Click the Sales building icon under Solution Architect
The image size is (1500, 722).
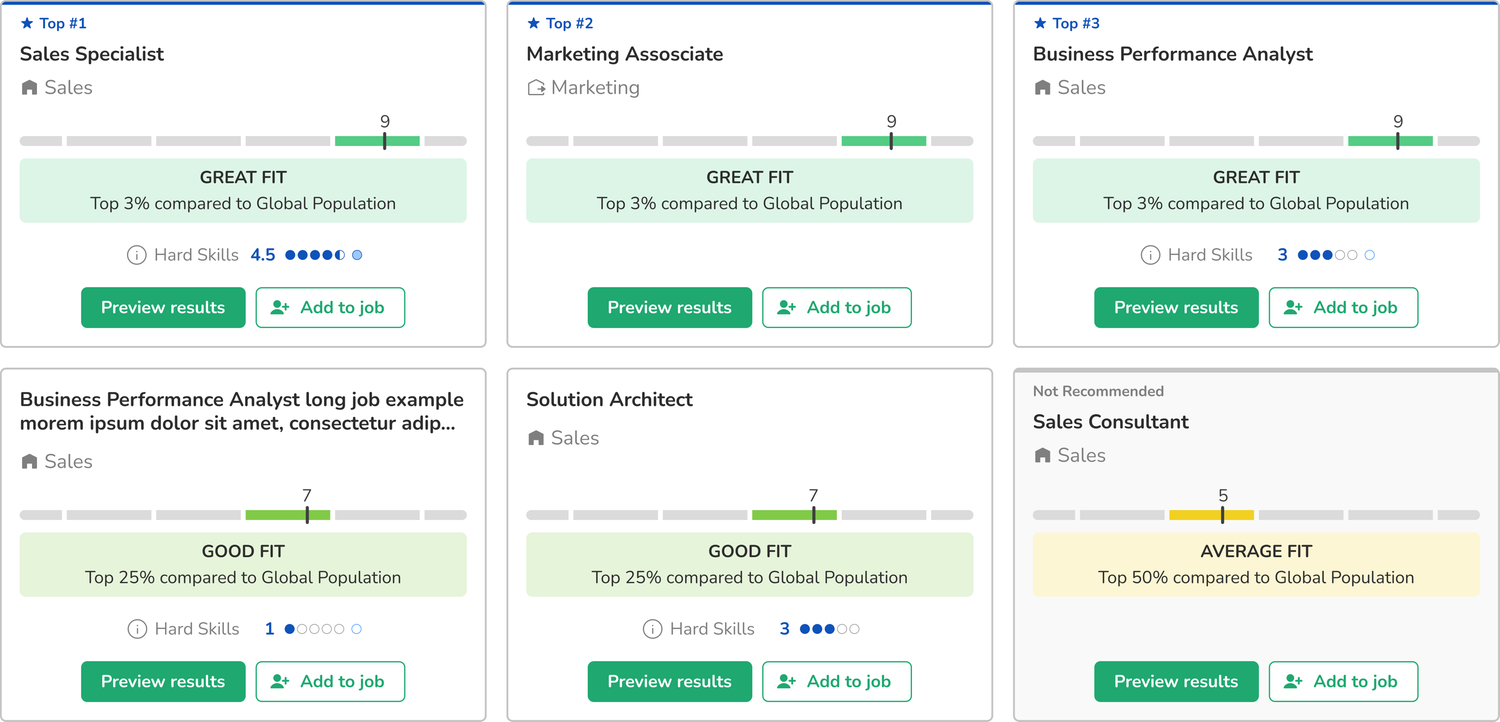tap(536, 438)
